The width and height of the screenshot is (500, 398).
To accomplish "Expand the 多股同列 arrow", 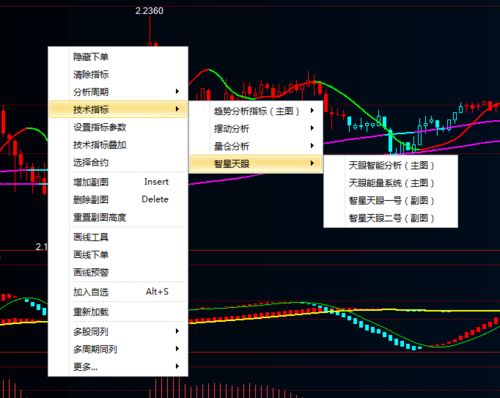I will (x=177, y=331).
